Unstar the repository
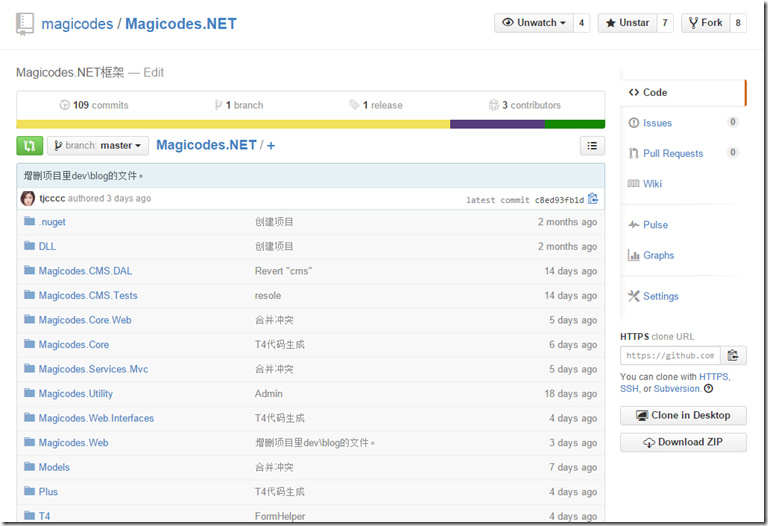The image size is (768, 526). coord(627,23)
